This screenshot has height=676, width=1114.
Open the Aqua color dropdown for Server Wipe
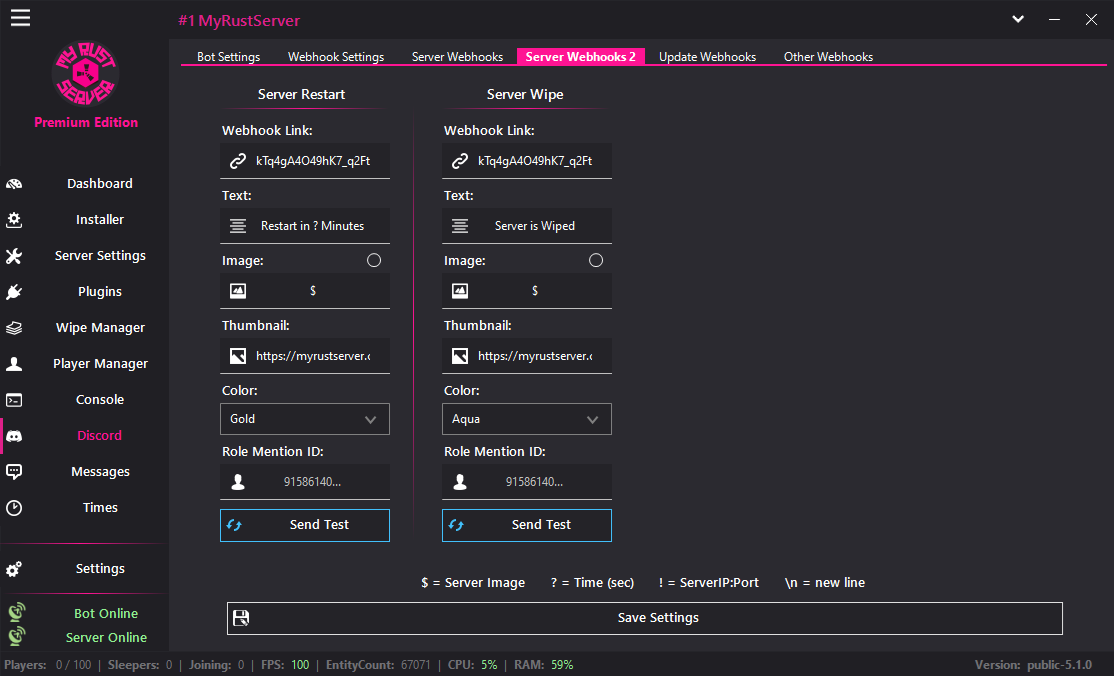coord(526,419)
